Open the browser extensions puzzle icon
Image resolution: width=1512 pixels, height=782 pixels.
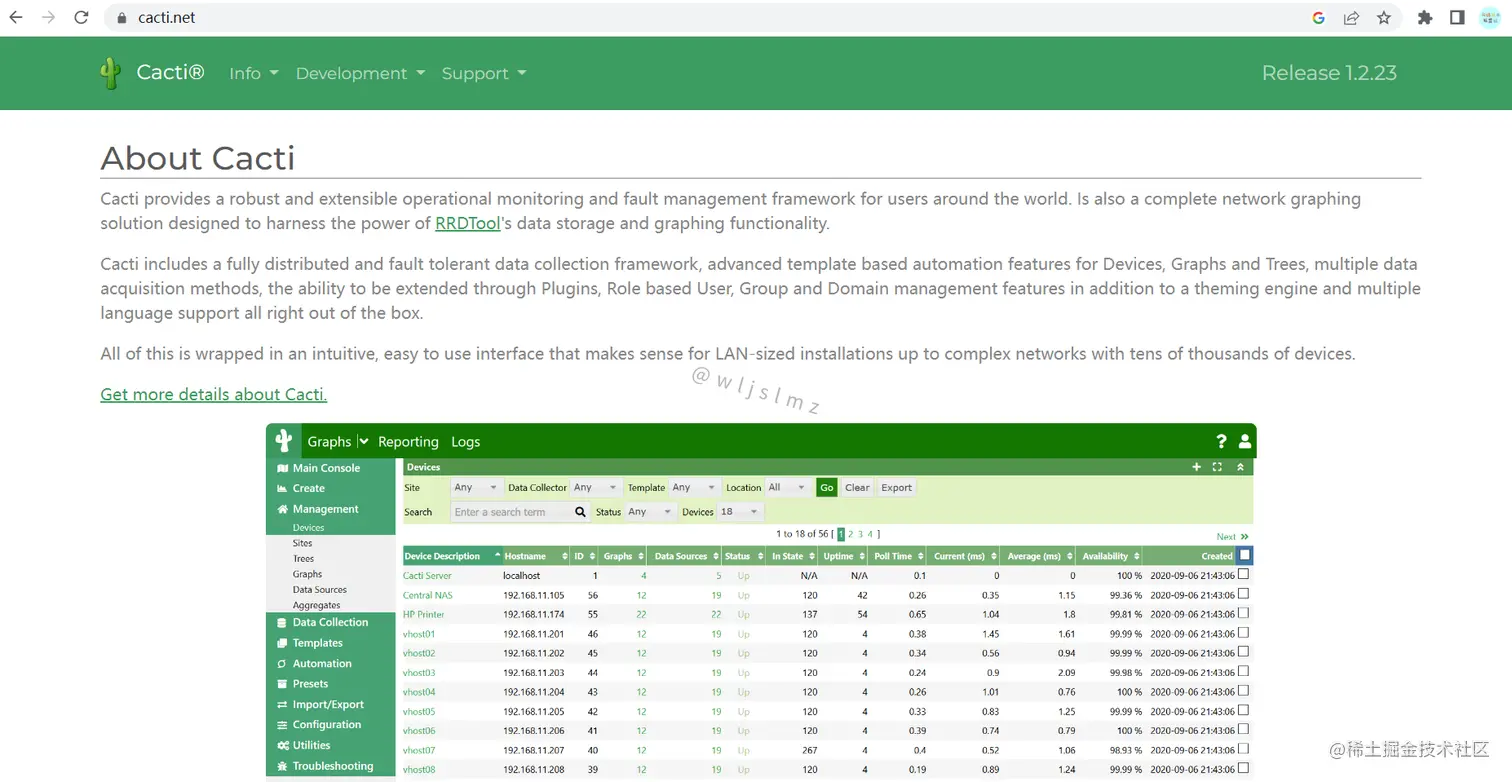coord(1425,17)
